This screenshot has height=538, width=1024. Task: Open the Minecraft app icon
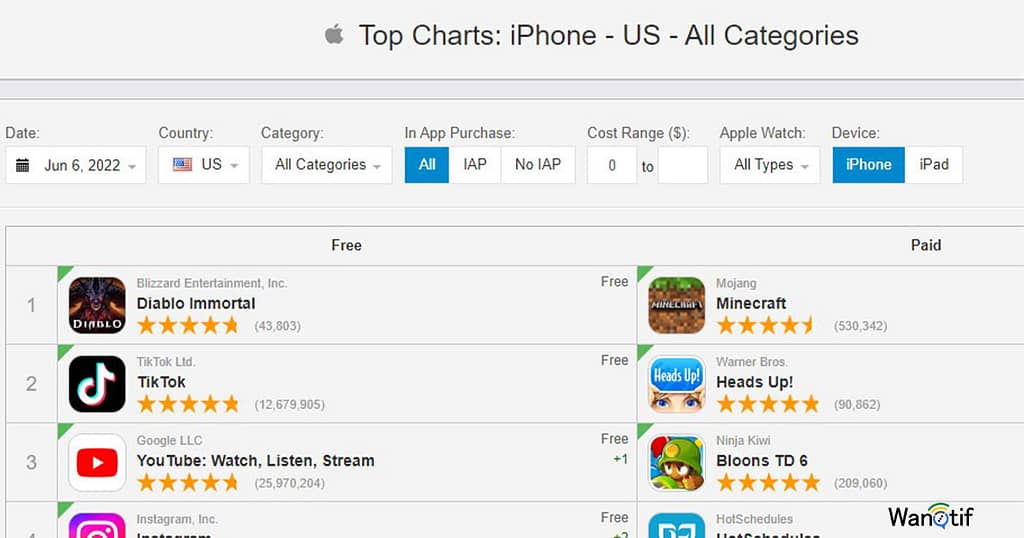(x=677, y=305)
